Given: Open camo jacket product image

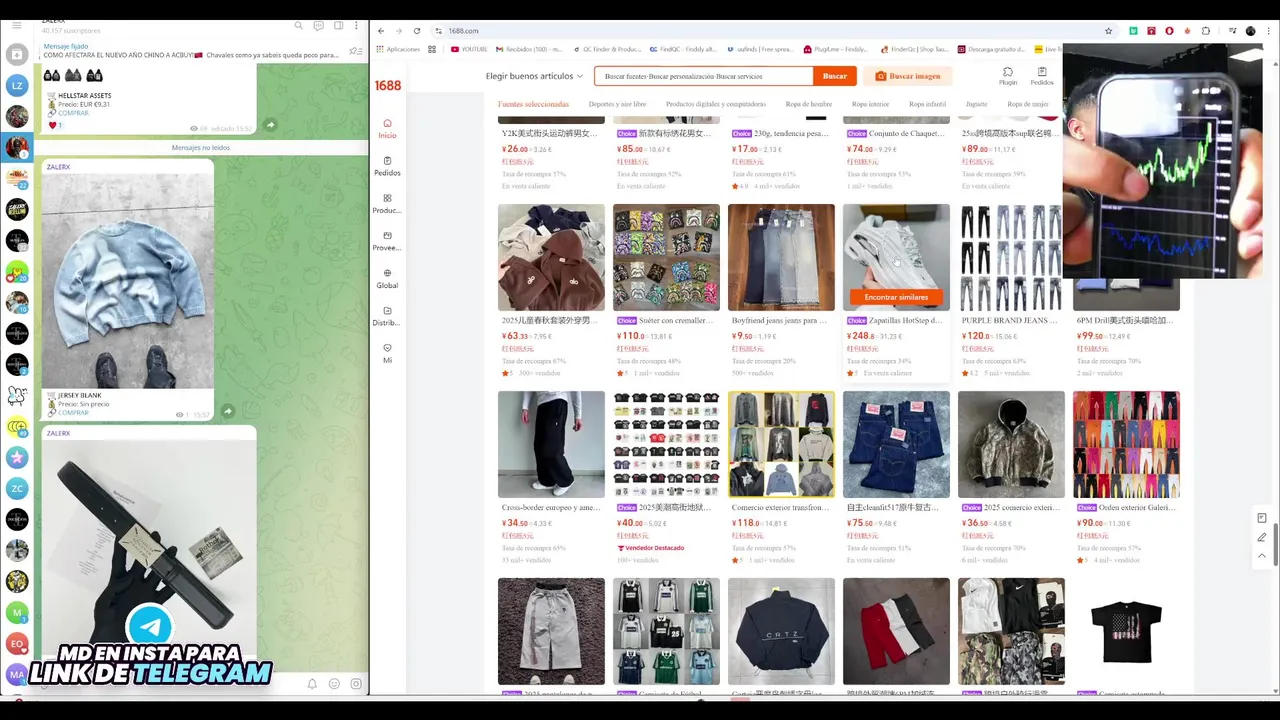Looking at the screenshot, I should coord(1011,444).
